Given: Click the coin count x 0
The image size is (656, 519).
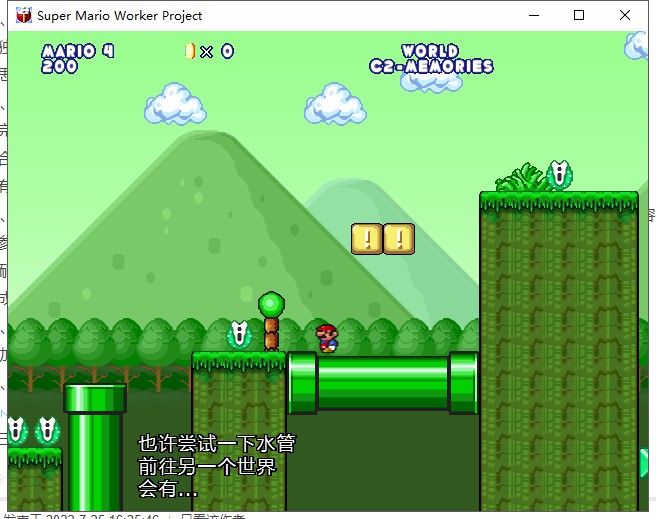Looking at the screenshot, I should point(217,51).
